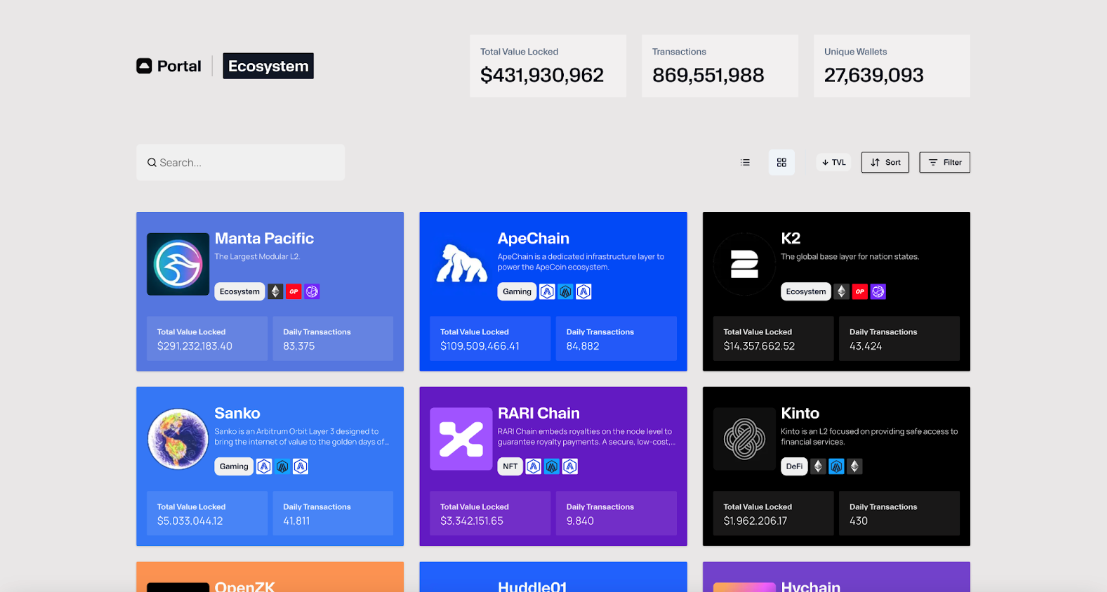
Task: Open the Hychain card title
Action: tap(810, 586)
